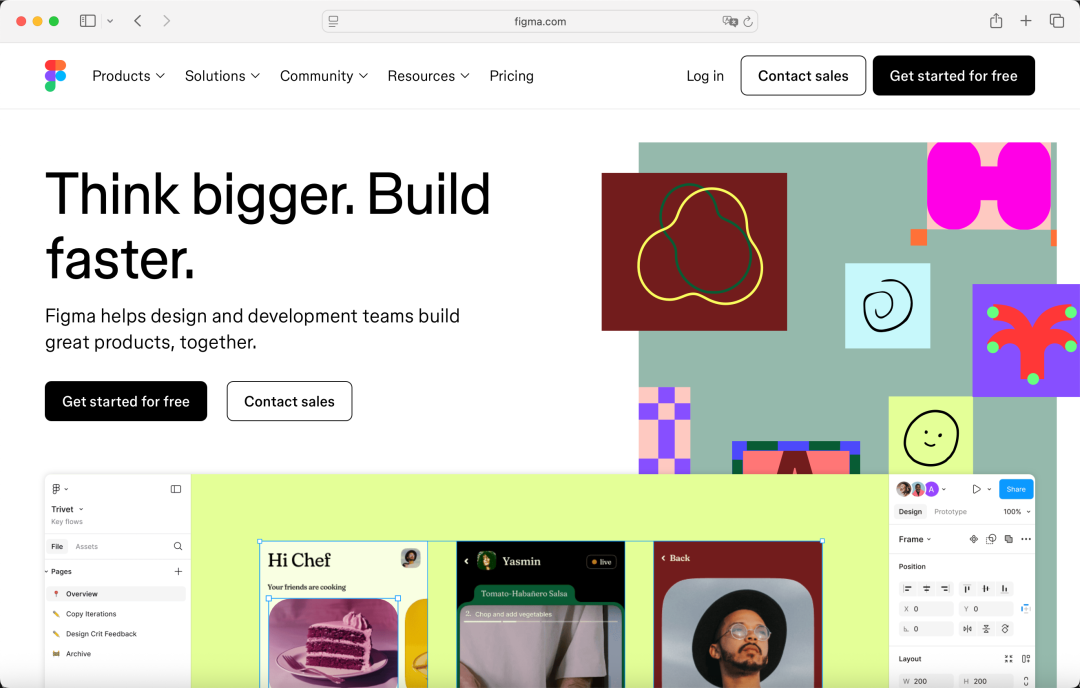Viewport: 1080px width, 688px height.
Task: Click the X position input field
Action: tap(926, 609)
